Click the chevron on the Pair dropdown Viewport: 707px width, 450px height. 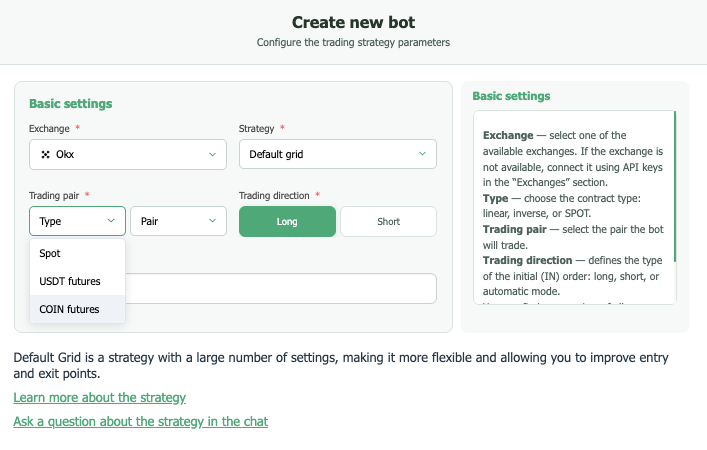(x=212, y=221)
